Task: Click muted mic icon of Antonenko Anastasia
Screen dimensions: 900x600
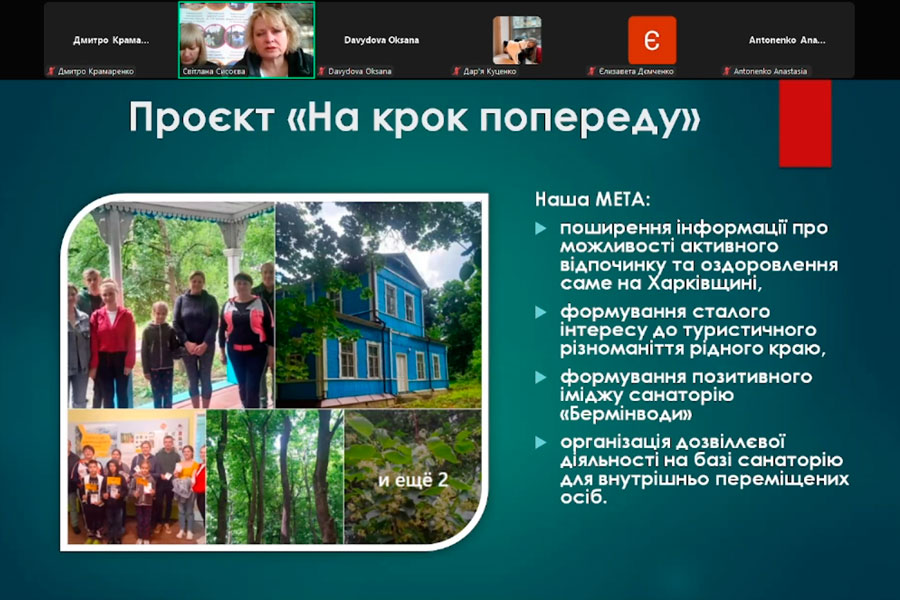Action: coord(727,71)
